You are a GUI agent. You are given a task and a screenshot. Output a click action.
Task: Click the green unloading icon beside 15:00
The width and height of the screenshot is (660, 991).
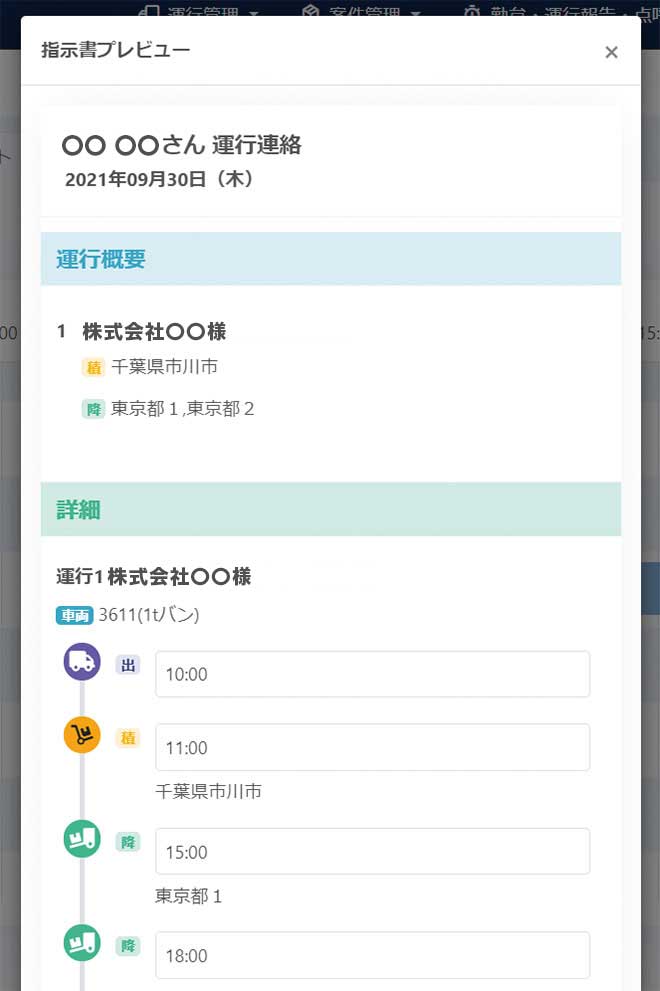click(82, 839)
